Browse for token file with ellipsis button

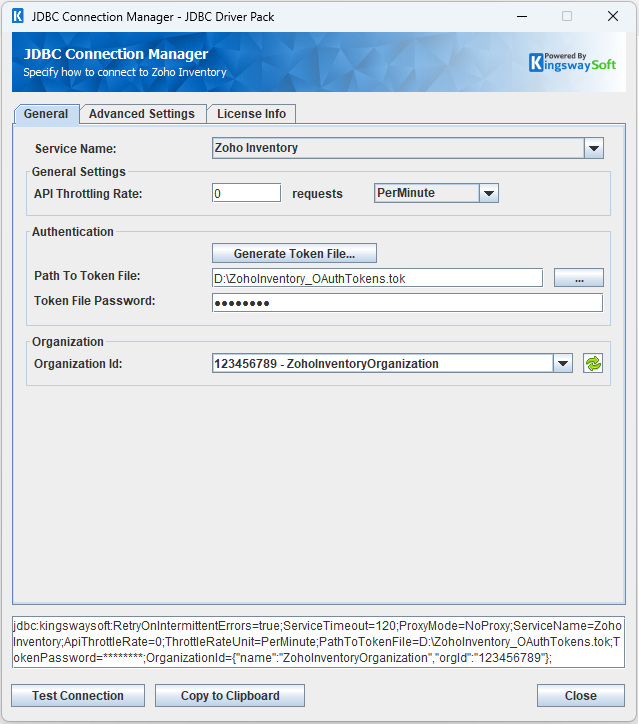(x=579, y=279)
